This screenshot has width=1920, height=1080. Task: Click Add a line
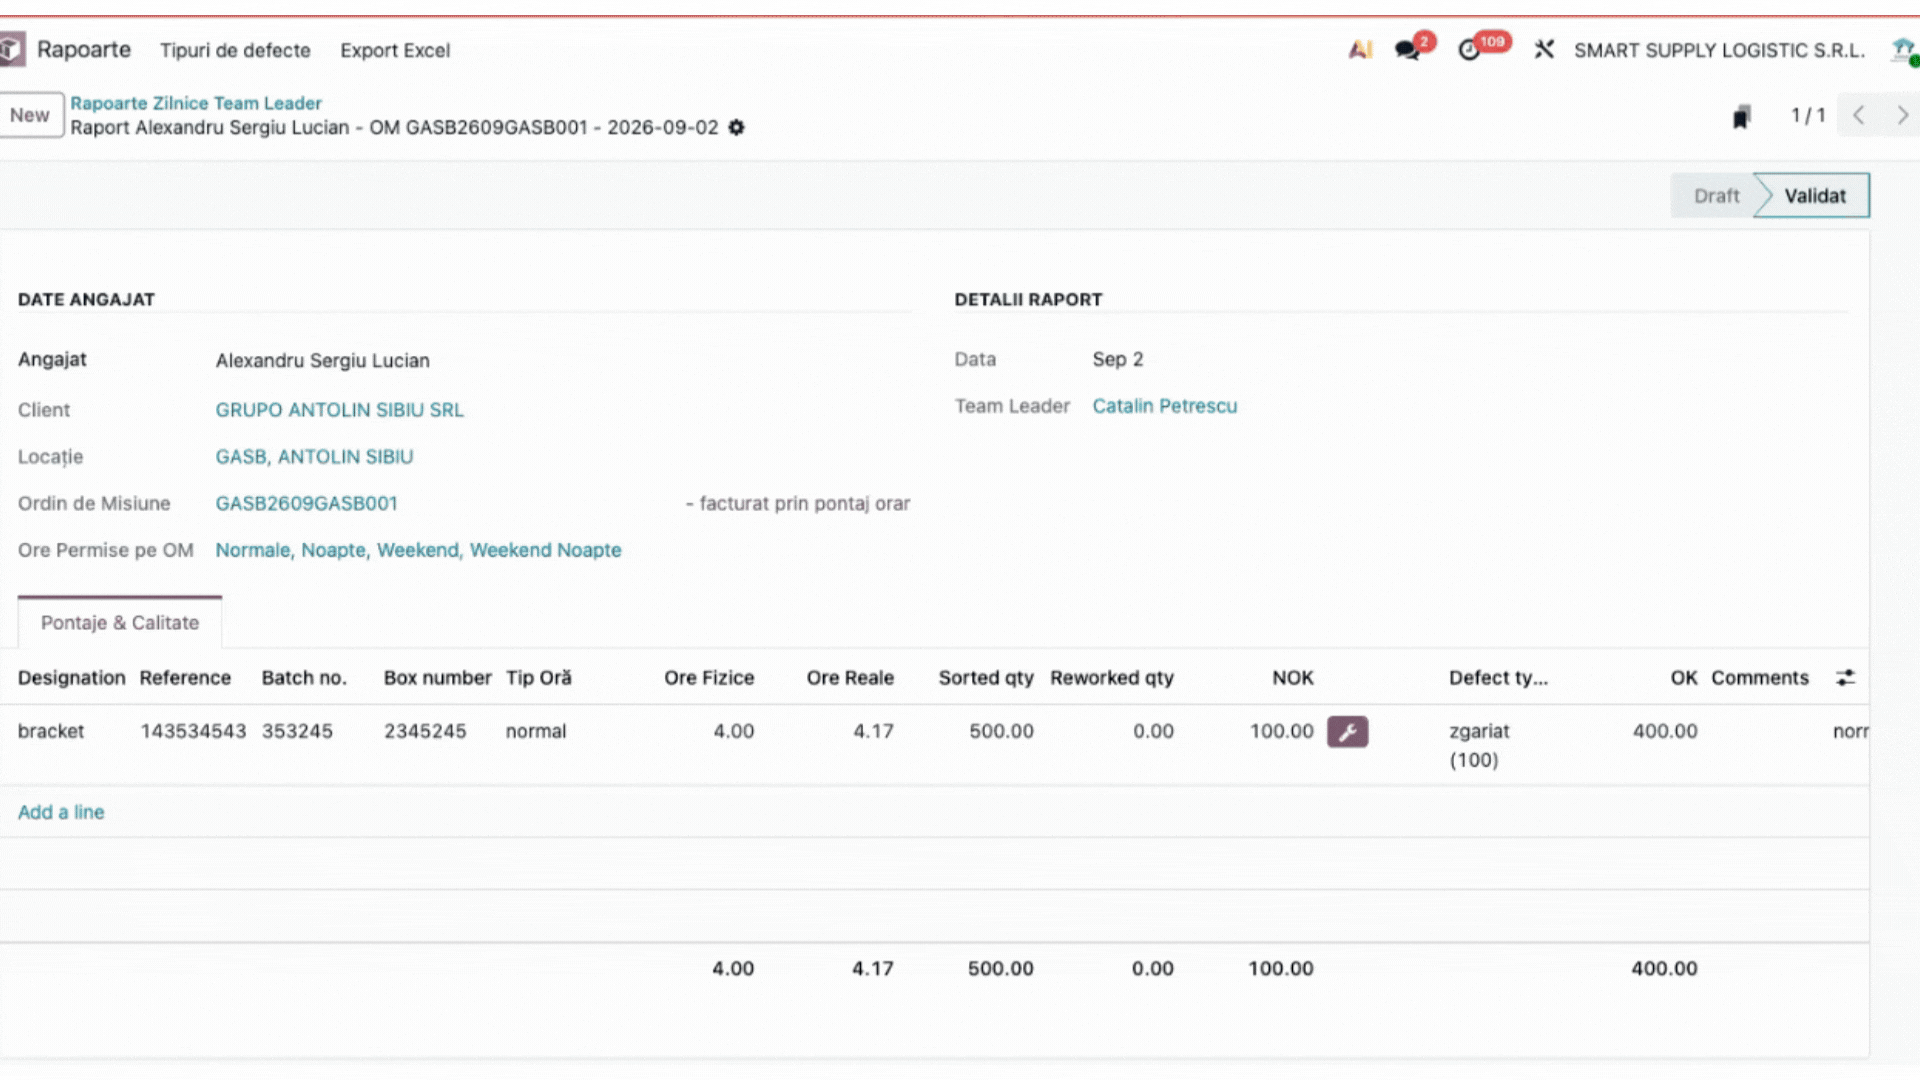click(61, 812)
